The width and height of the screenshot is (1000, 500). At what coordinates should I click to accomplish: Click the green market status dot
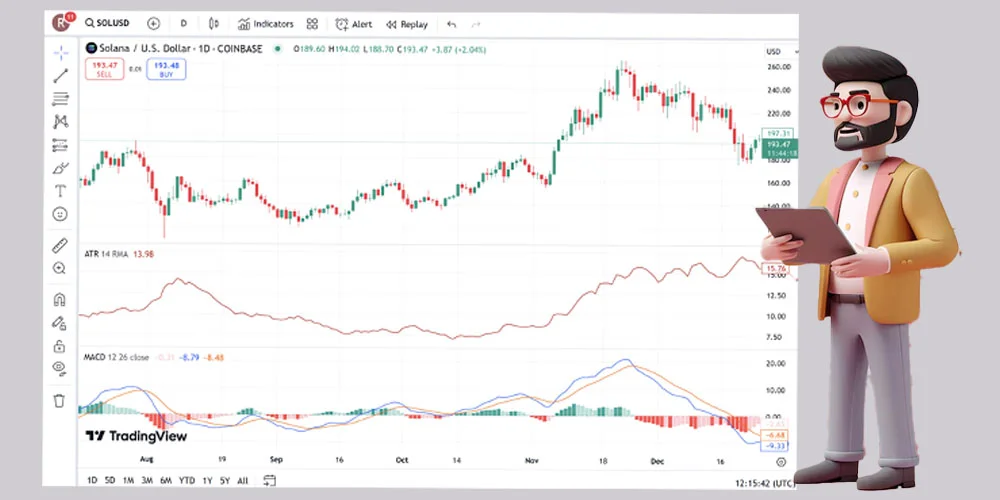pos(277,48)
